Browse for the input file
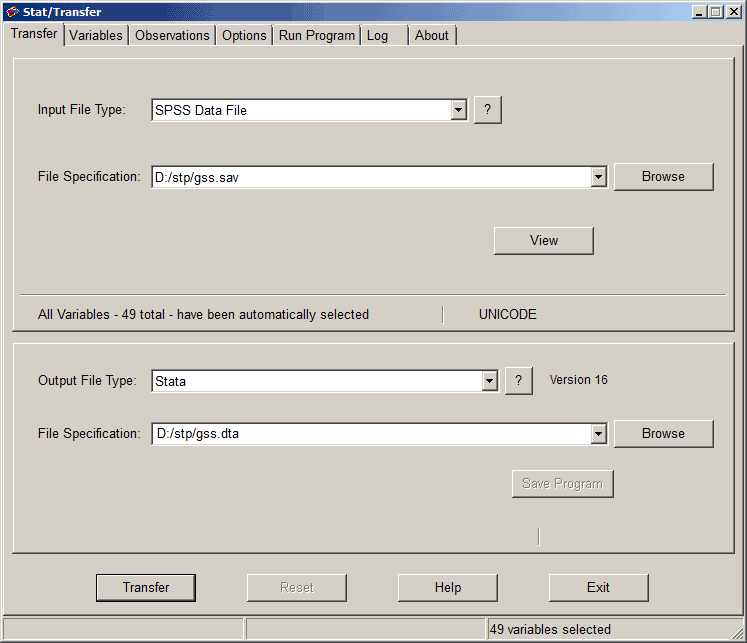 [x=663, y=177]
